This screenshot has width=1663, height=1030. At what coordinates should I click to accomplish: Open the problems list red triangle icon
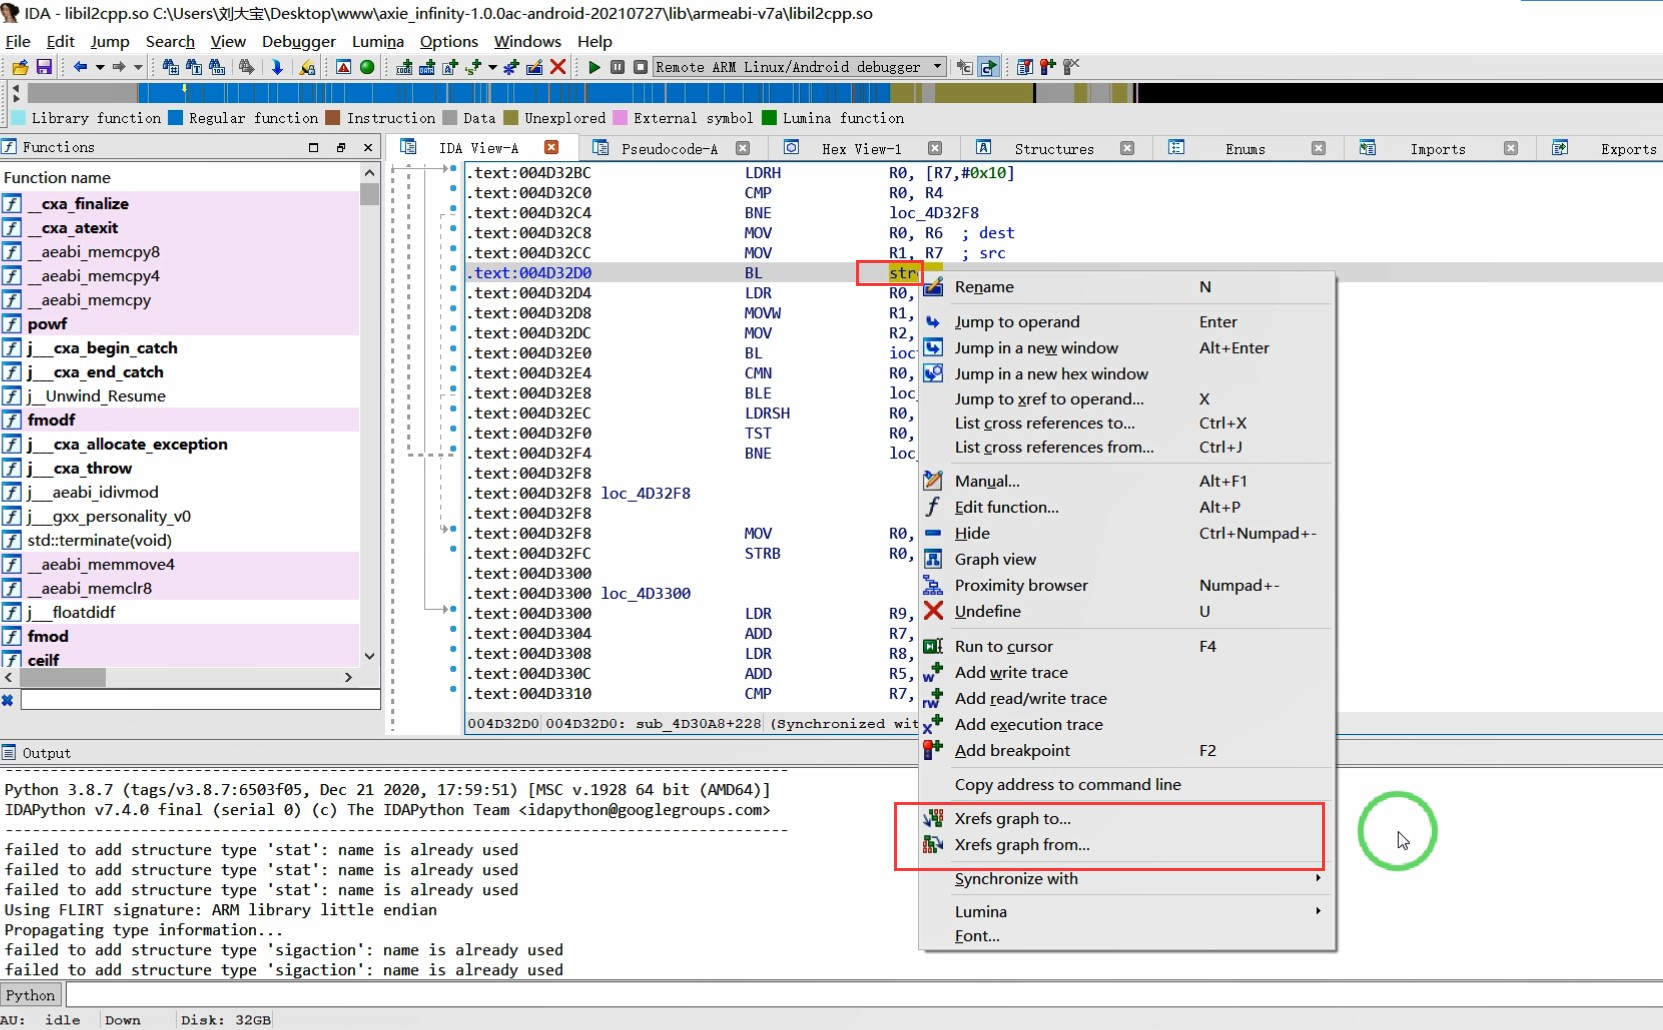pos(344,67)
